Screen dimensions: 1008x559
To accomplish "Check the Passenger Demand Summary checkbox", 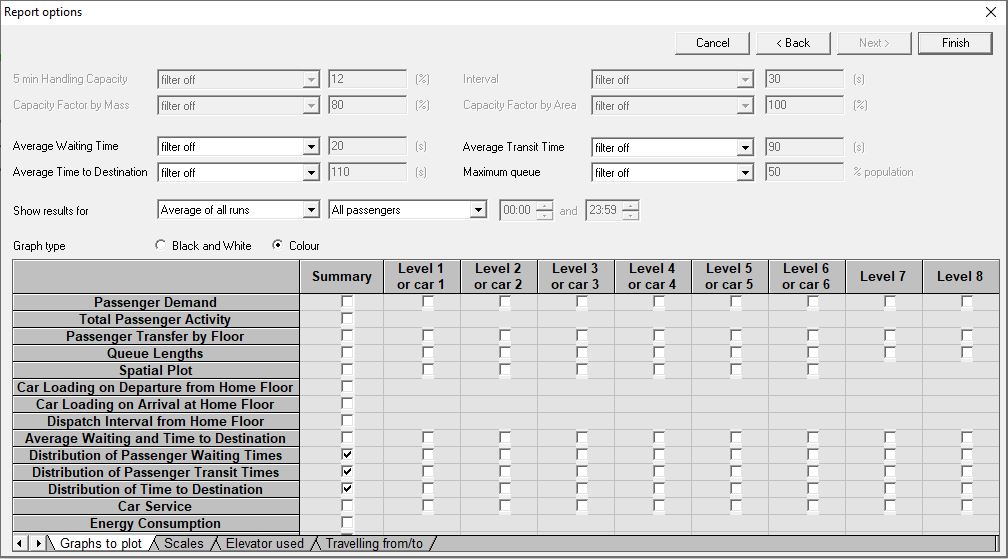I will 347,302.
